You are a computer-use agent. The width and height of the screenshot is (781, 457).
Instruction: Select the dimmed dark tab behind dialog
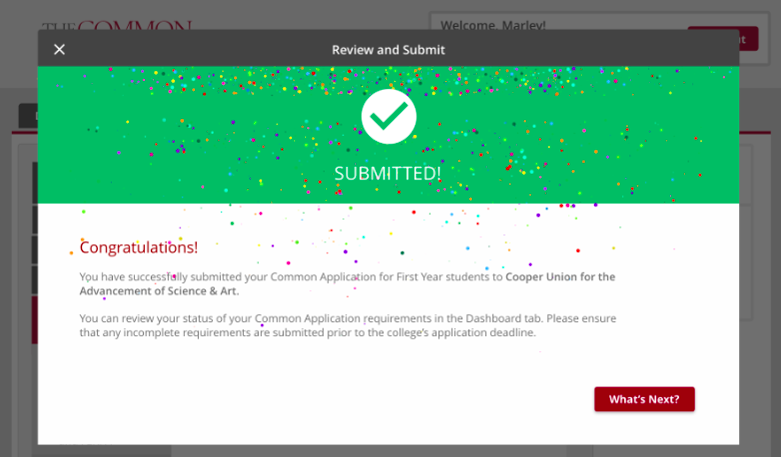(27, 117)
